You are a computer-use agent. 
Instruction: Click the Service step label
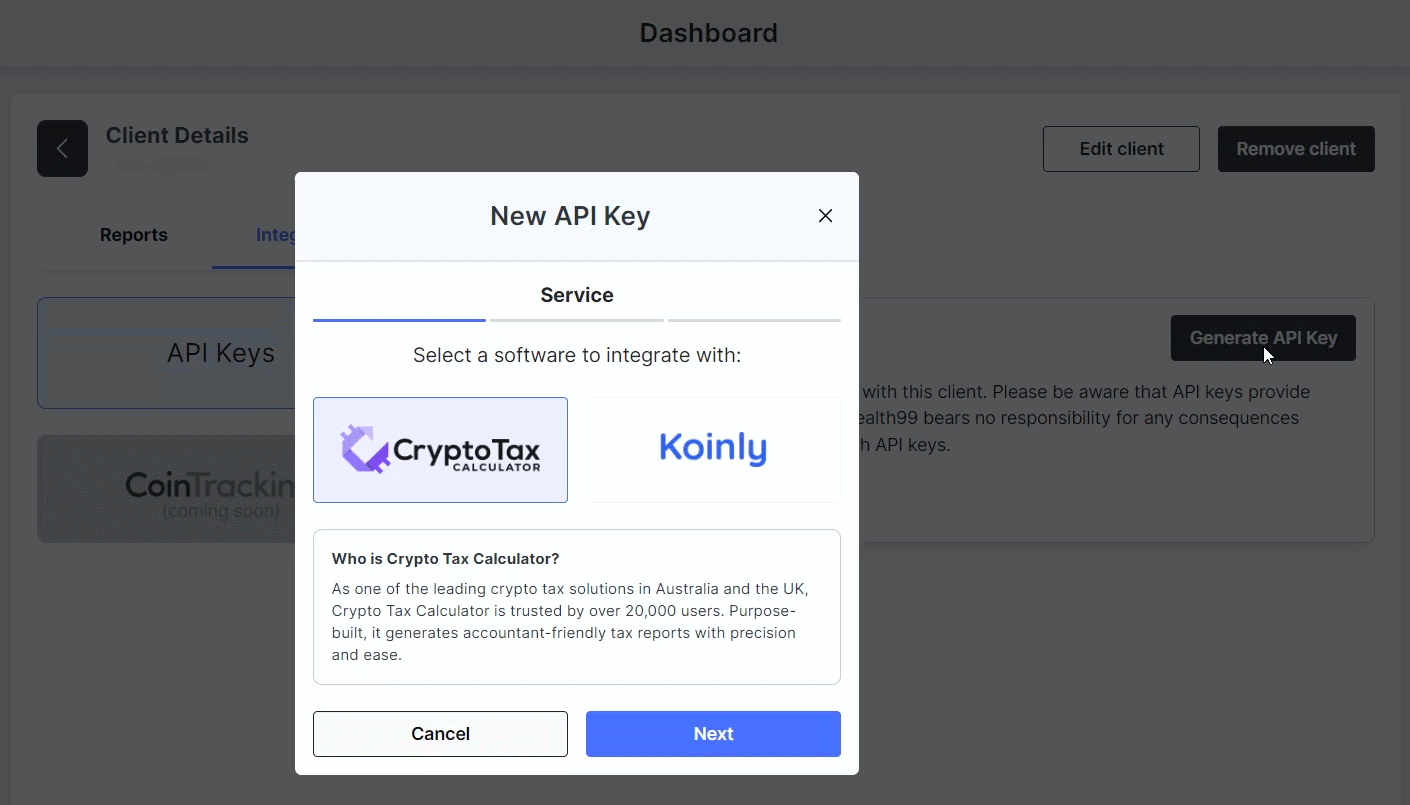[577, 295]
